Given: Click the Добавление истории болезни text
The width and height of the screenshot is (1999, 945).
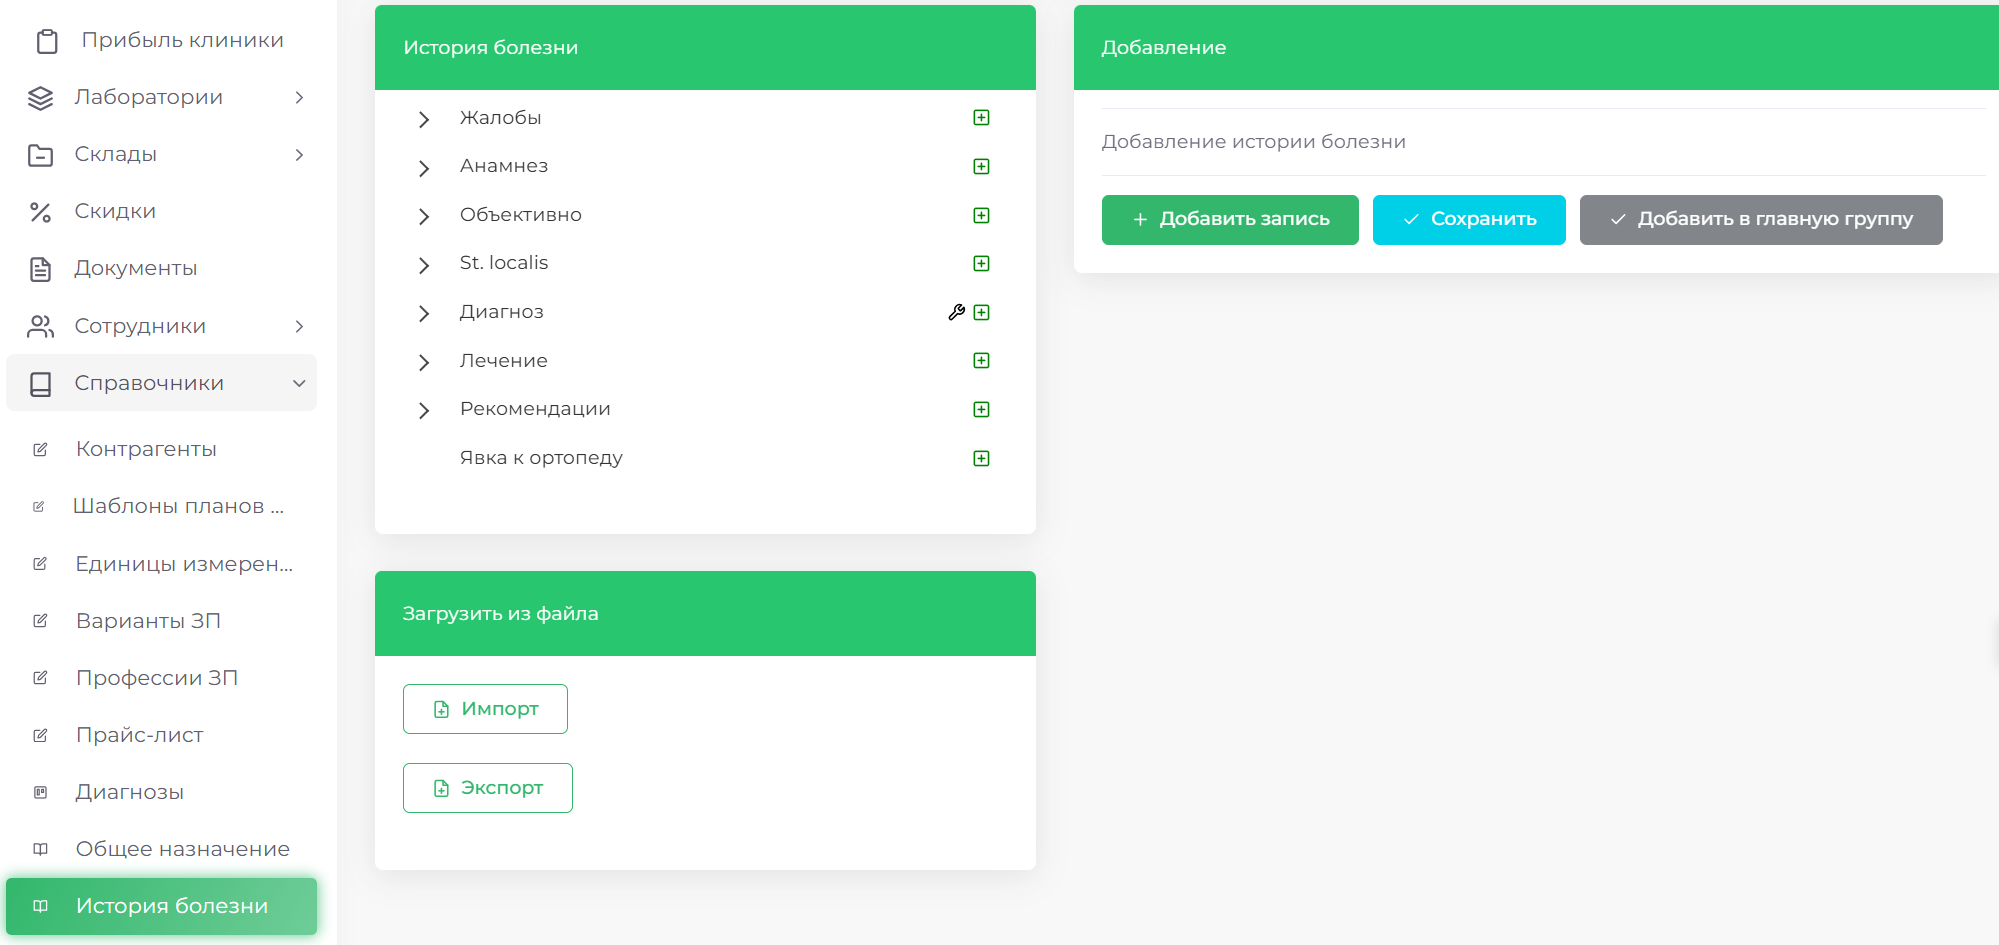Looking at the screenshot, I should [1253, 142].
